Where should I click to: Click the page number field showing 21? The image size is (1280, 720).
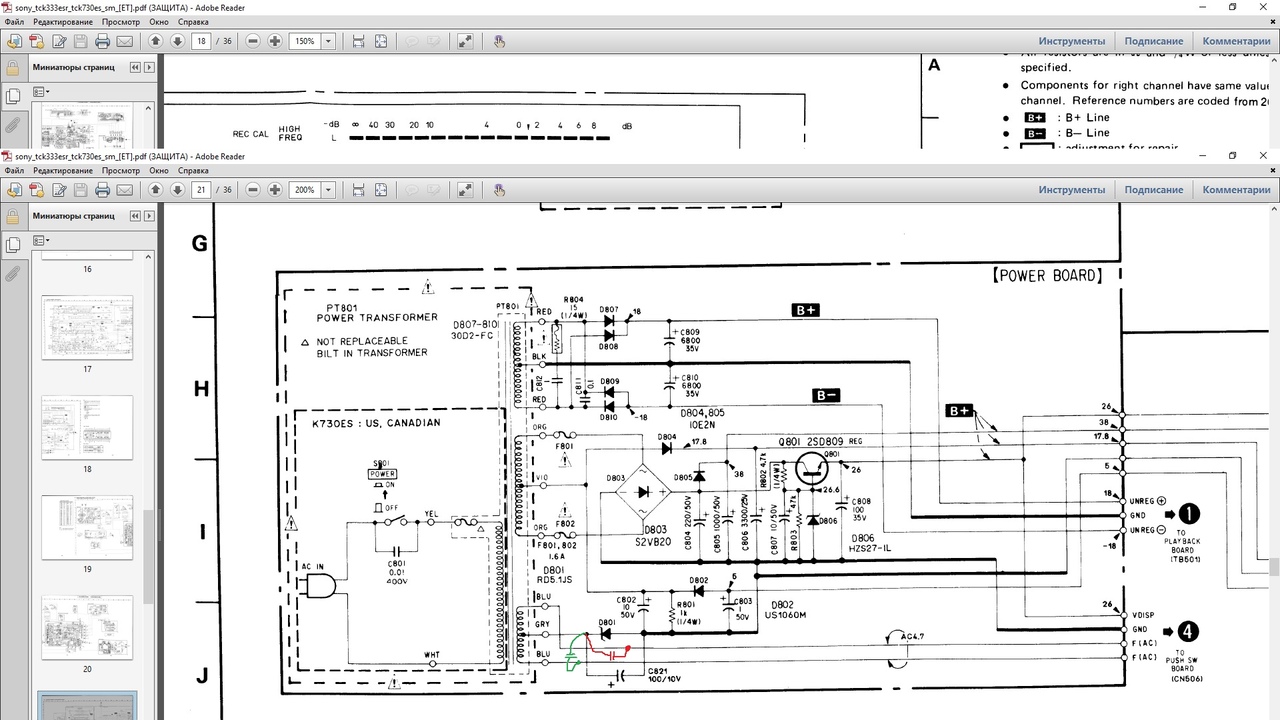(x=202, y=189)
